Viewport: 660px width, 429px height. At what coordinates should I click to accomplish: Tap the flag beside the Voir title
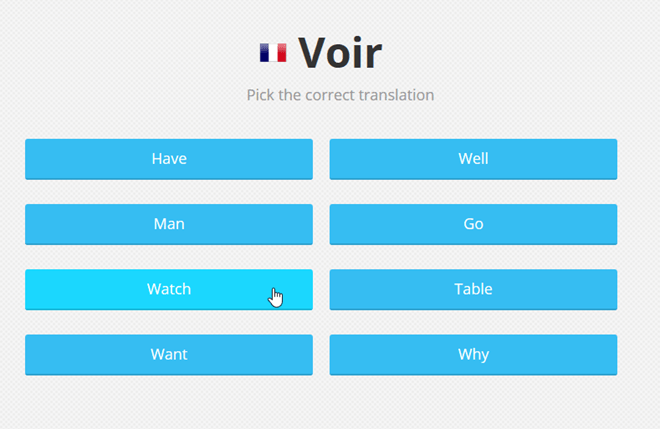[272, 52]
